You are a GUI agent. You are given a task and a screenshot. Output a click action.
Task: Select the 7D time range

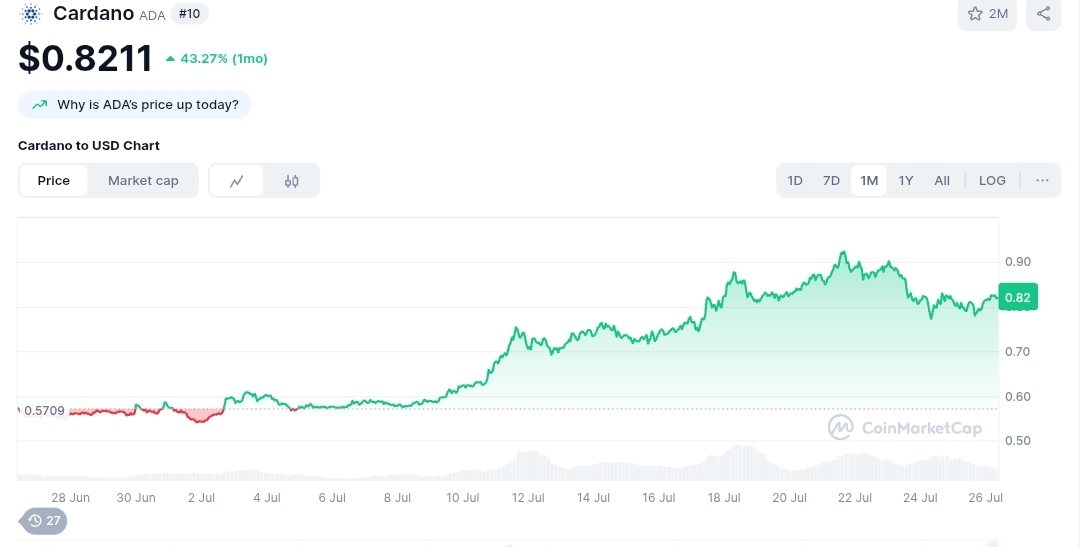[x=831, y=181]
